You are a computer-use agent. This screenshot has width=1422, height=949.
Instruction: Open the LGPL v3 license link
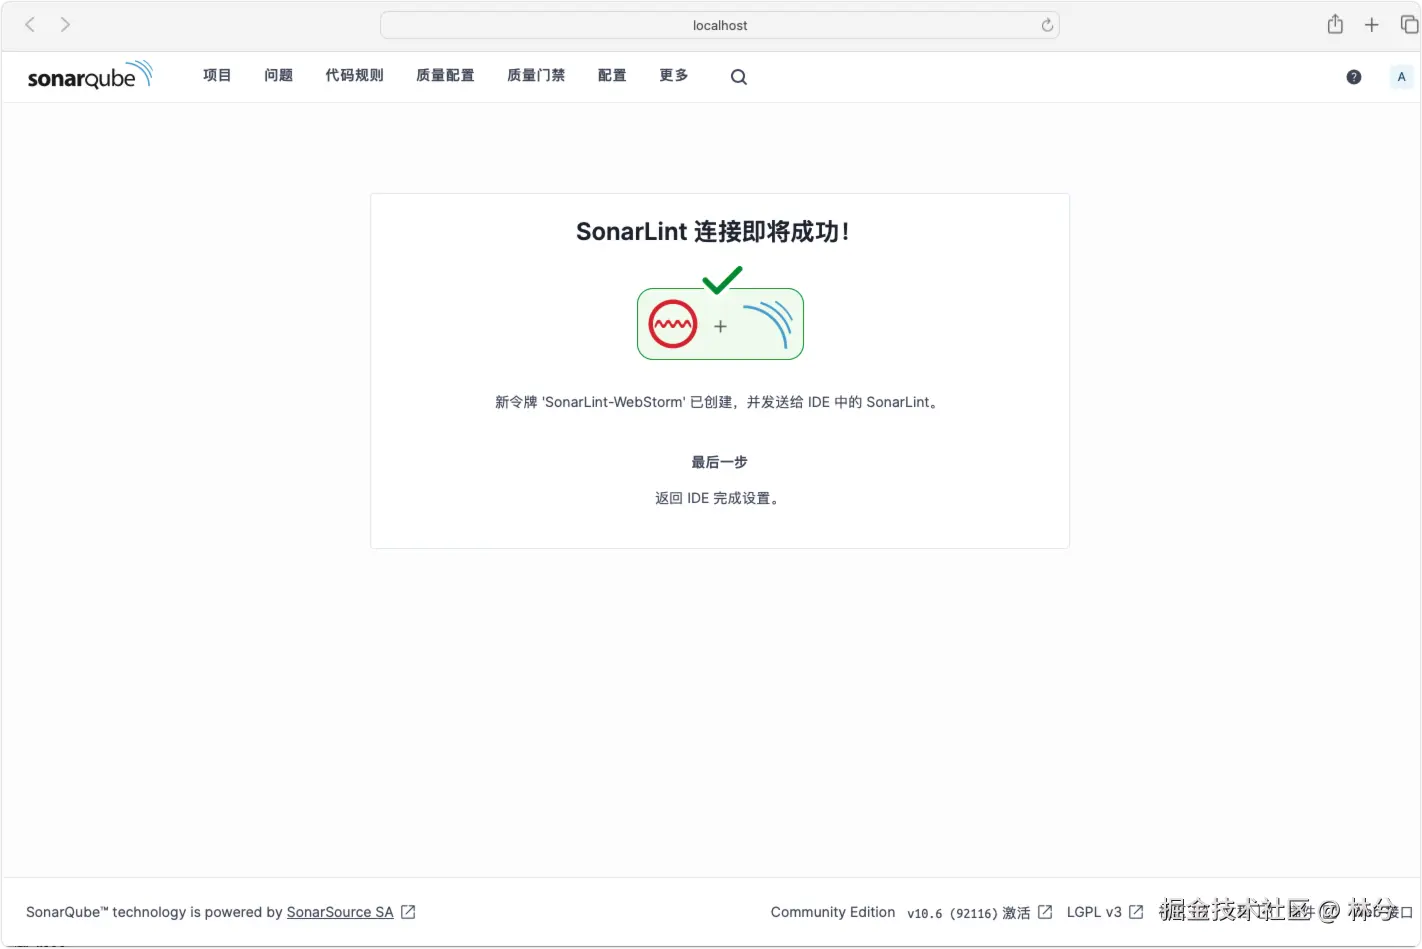click(1094, 912)
